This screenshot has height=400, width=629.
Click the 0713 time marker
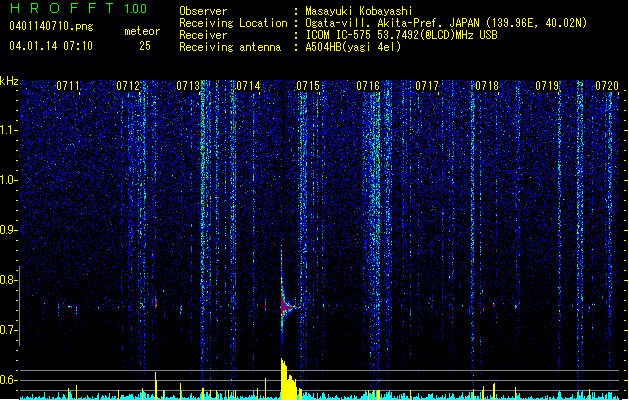[x=188, y=86]
